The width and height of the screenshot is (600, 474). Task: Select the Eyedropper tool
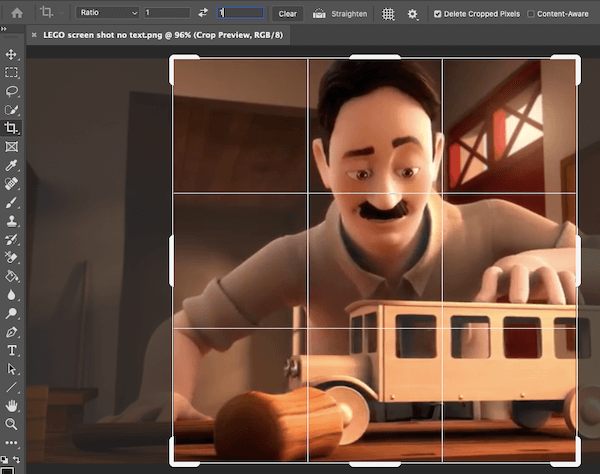pos(11,165)
